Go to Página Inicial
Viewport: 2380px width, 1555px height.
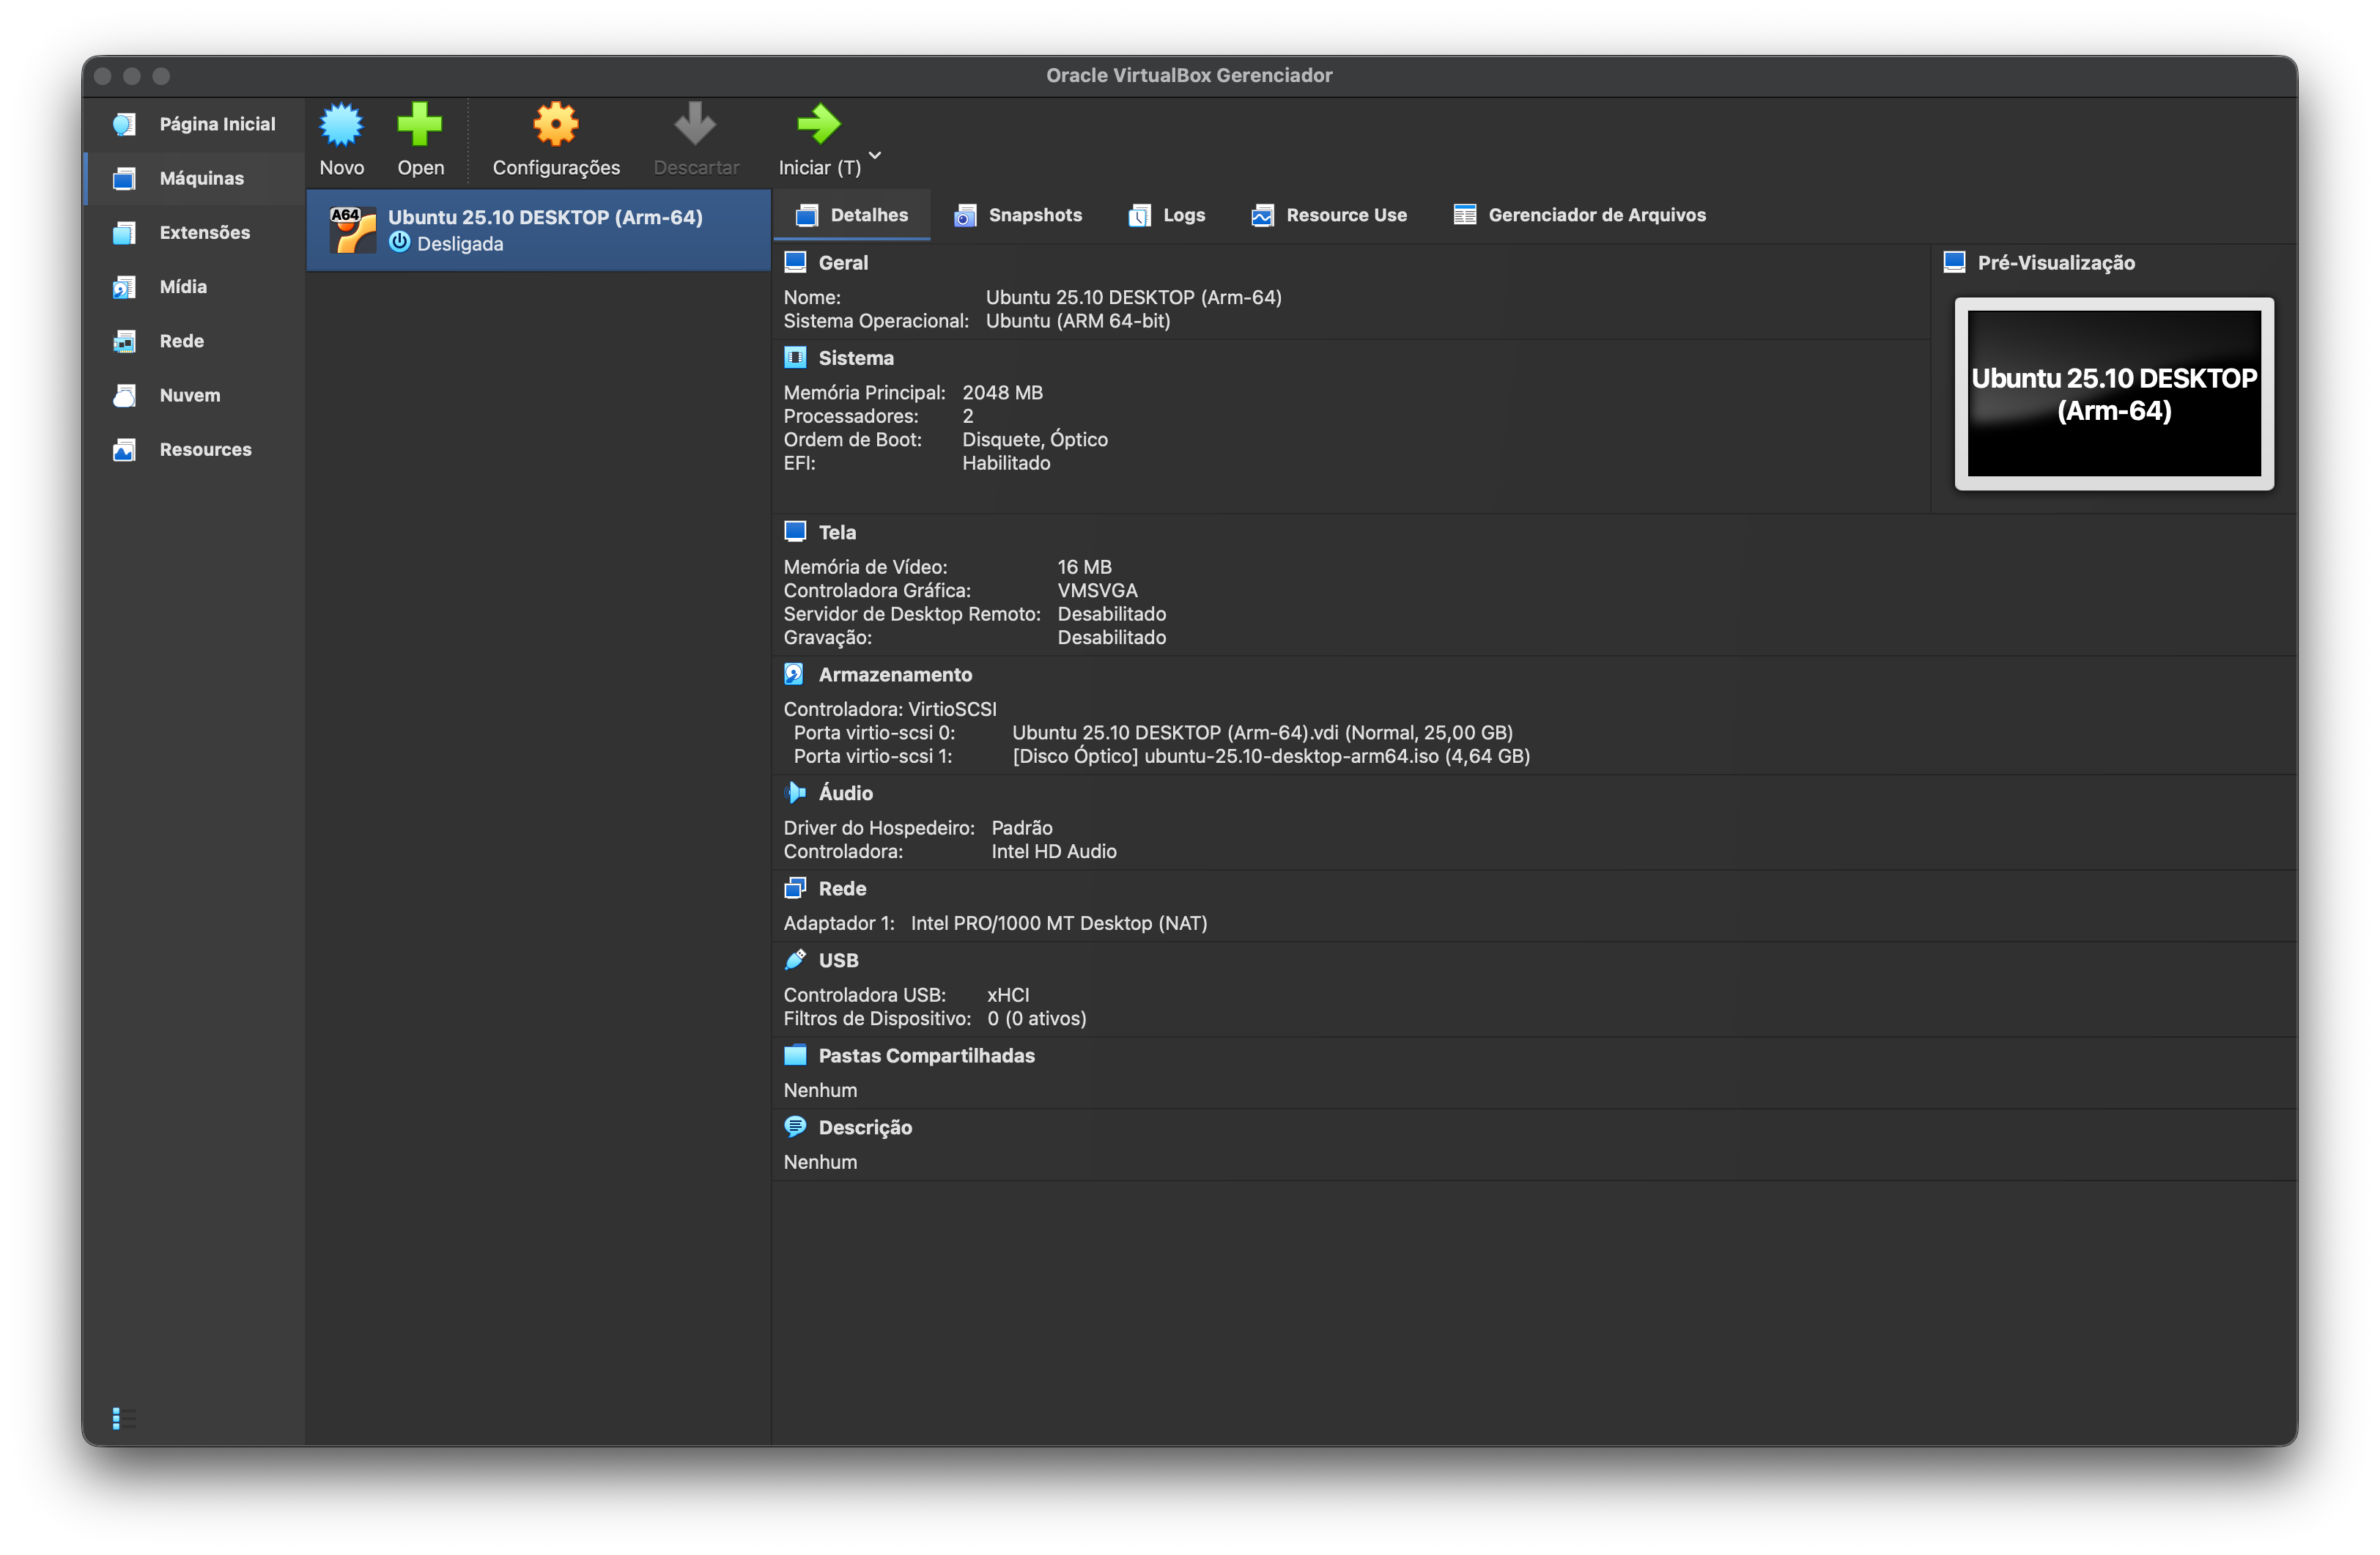coord(216,124)
